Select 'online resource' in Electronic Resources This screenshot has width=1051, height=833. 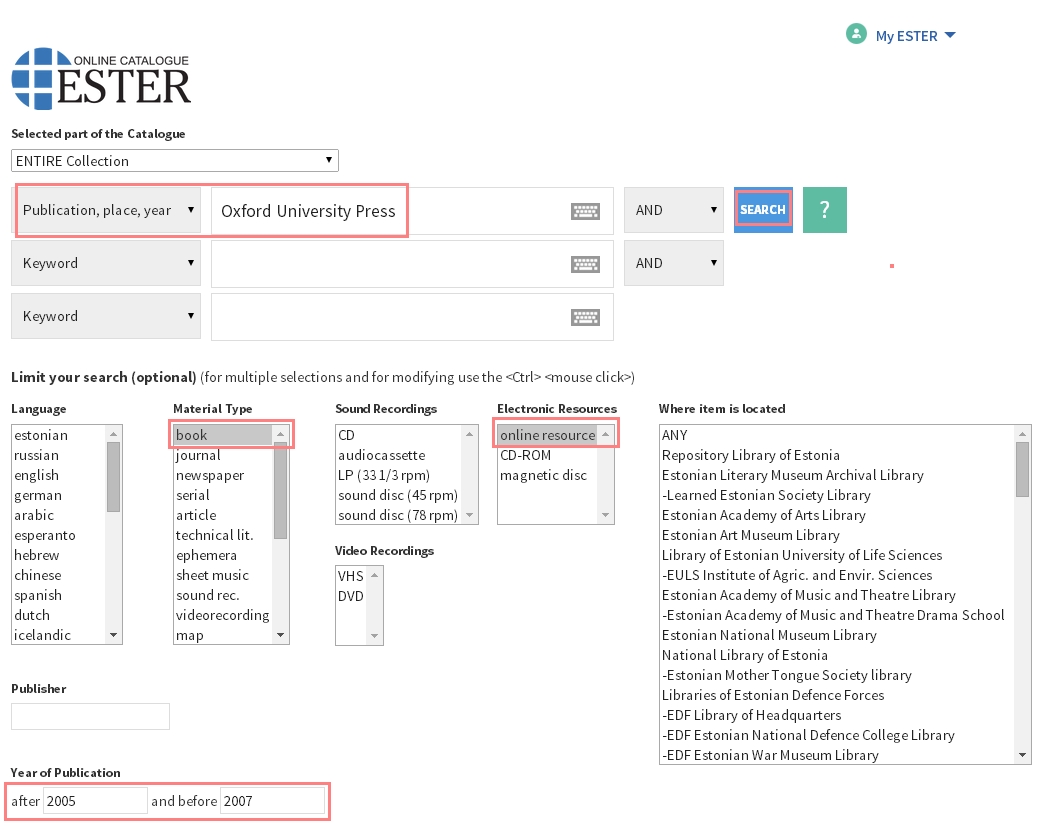(x=548, y=435)
